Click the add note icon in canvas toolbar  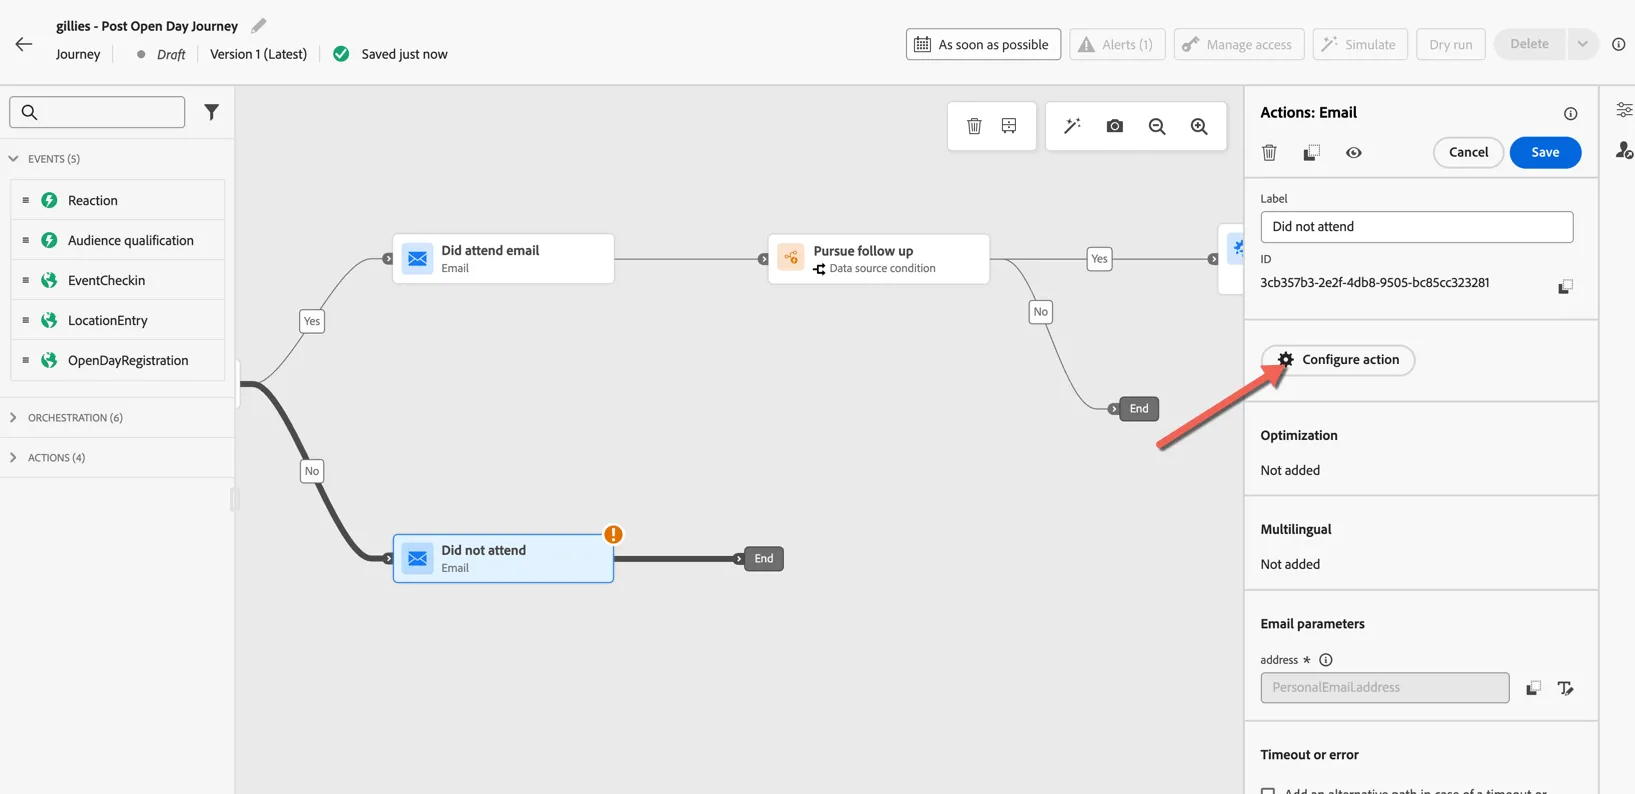tap(1009, 126)
